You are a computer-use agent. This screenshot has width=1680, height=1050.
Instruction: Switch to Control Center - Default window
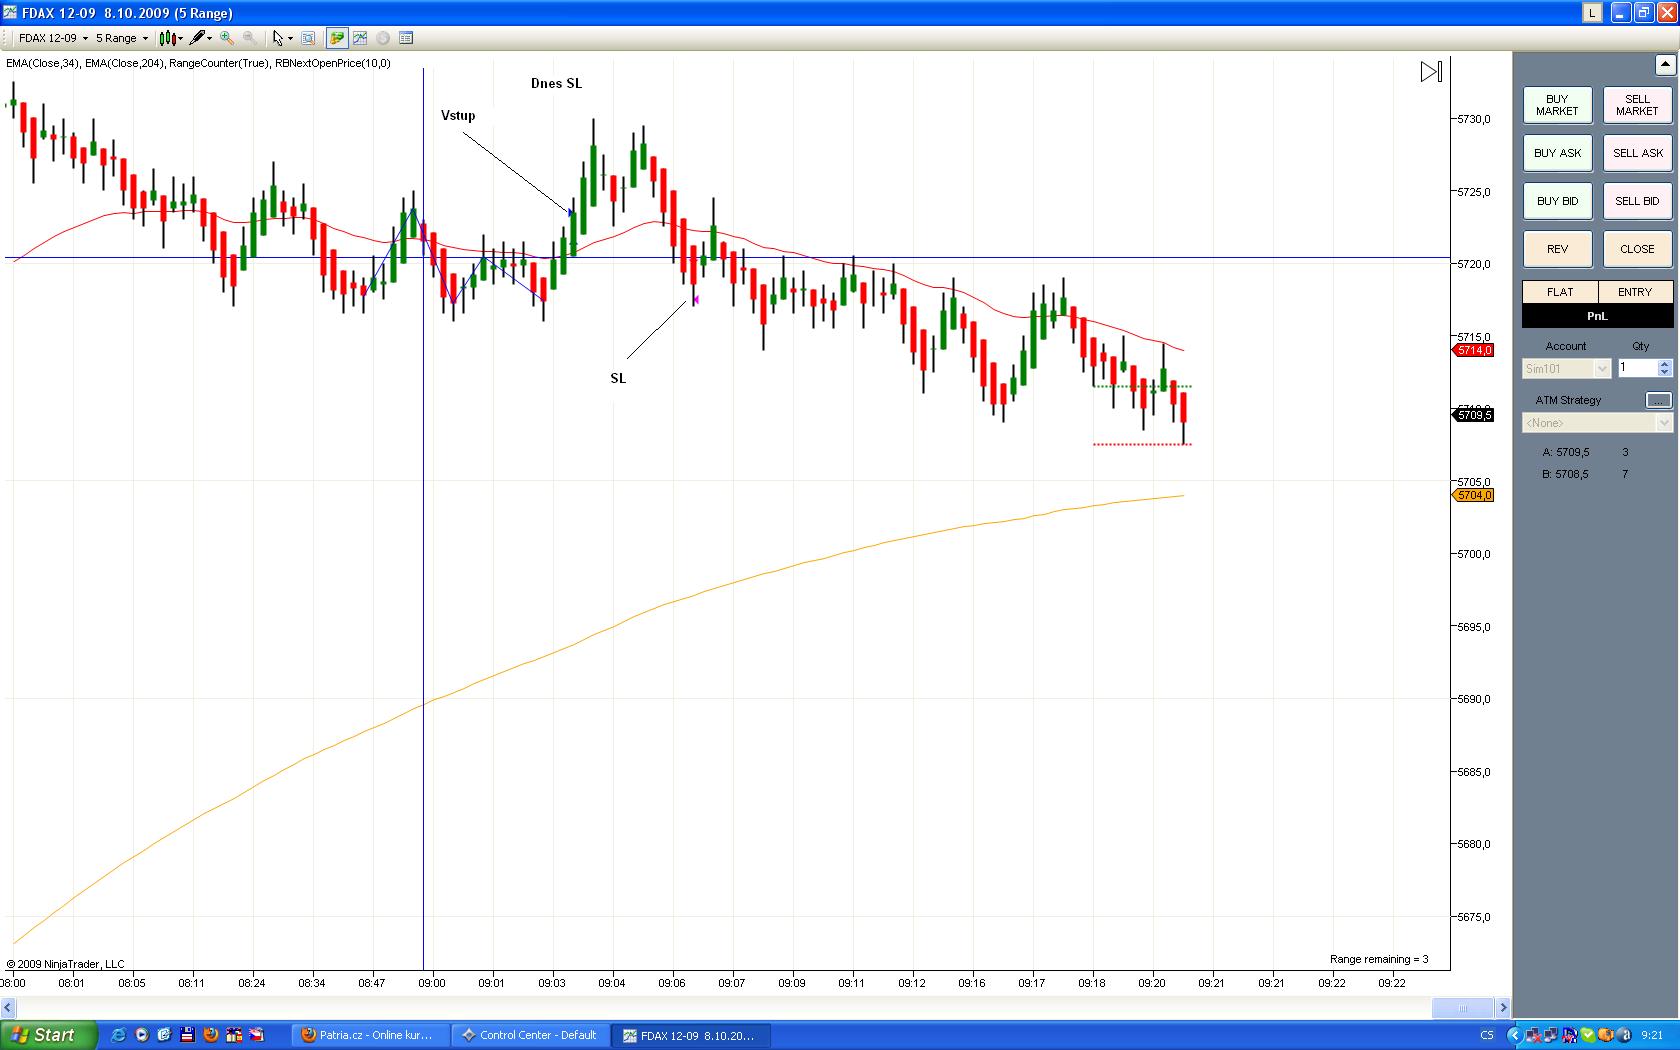[x=530, y=1035]
